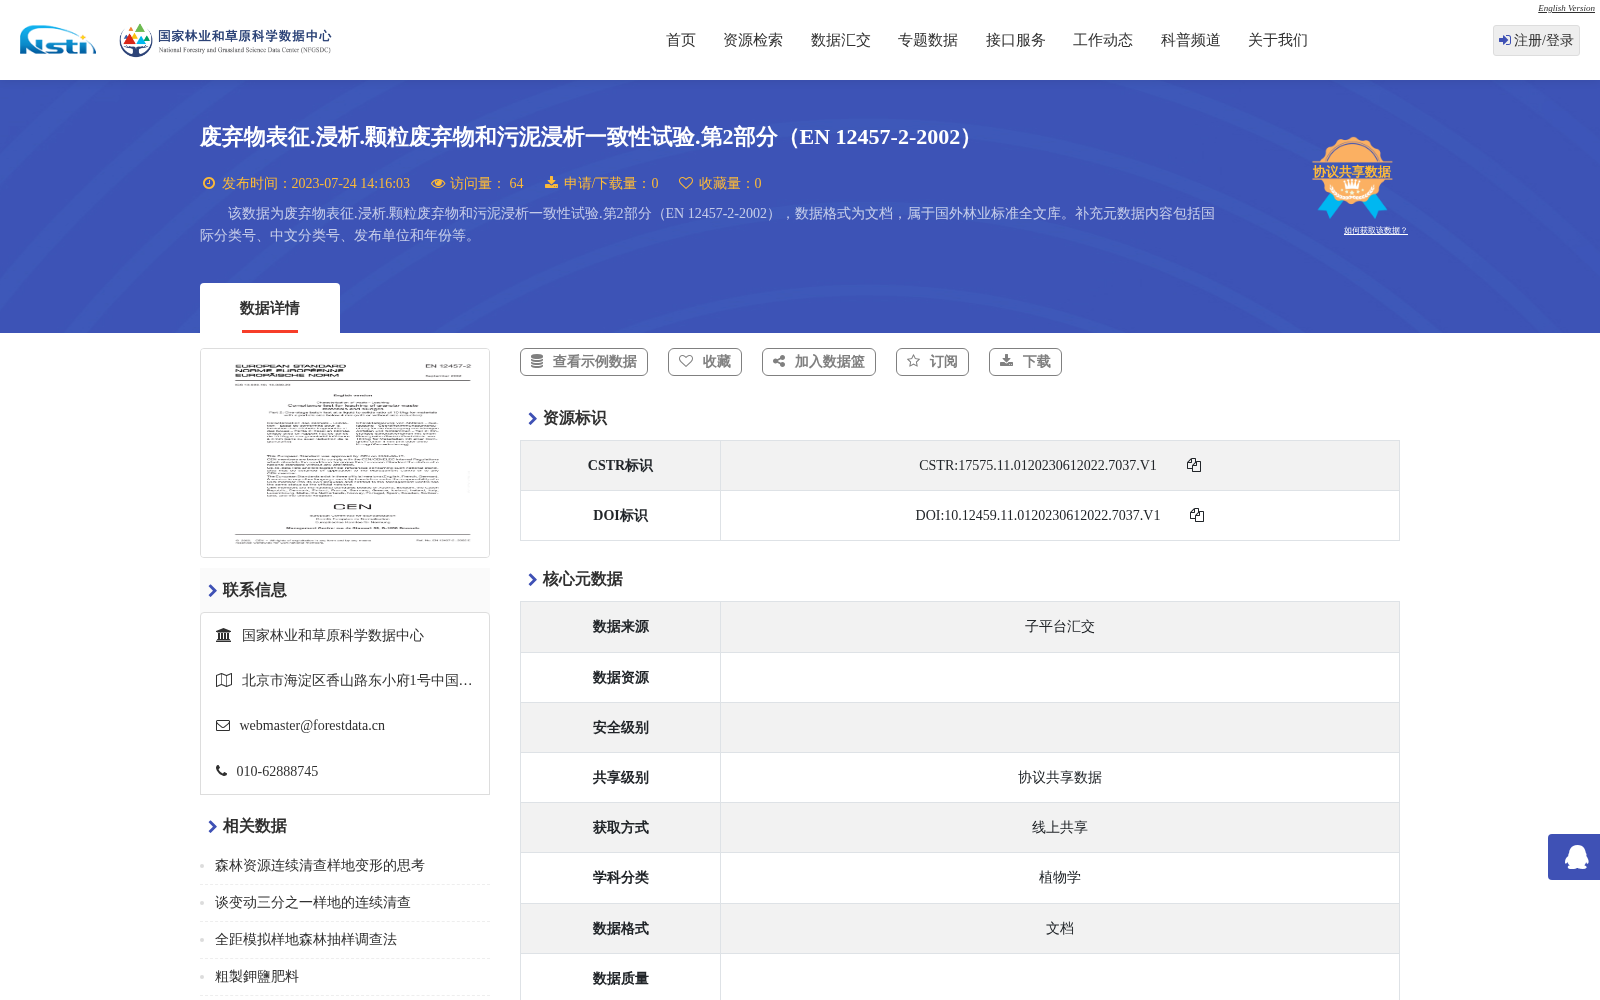Click the 植物学 cell
This screenshot has height=1000, width=1600.
1060,877
